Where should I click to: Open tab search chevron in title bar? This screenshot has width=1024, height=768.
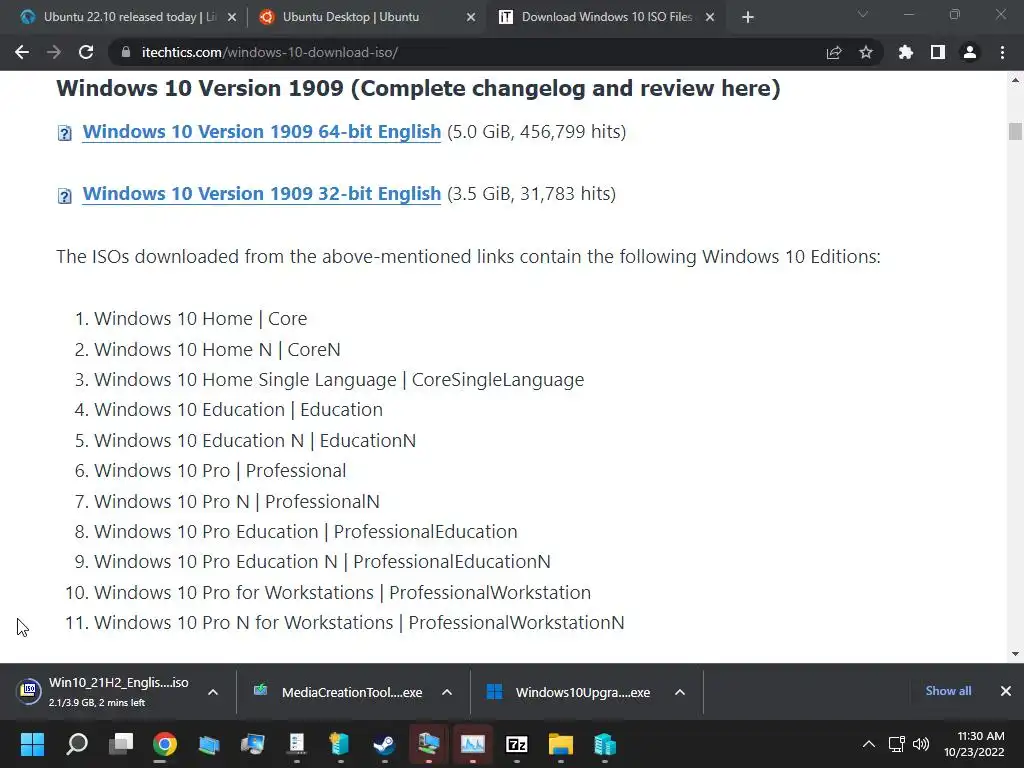point(863,14)
